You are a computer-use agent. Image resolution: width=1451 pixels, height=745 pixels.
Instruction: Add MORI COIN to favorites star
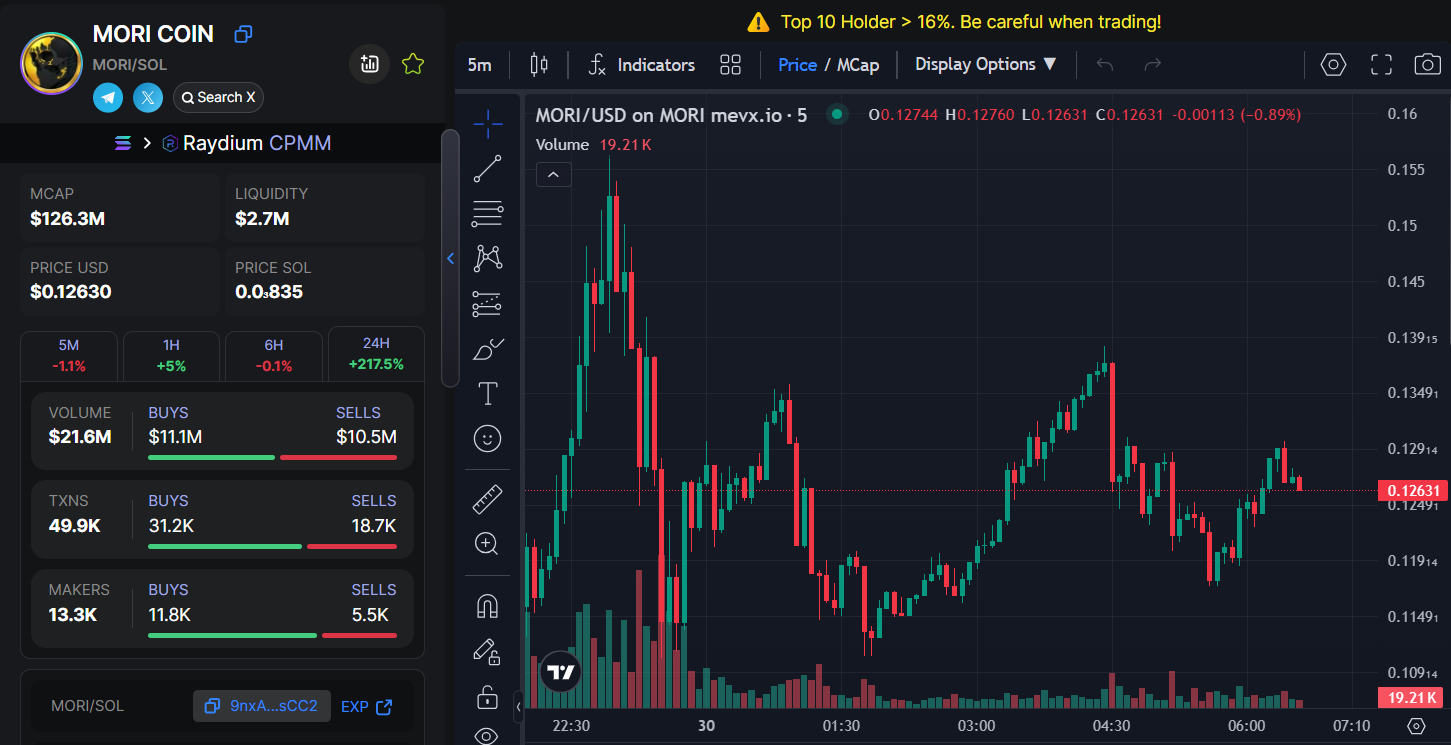point(413,64)
